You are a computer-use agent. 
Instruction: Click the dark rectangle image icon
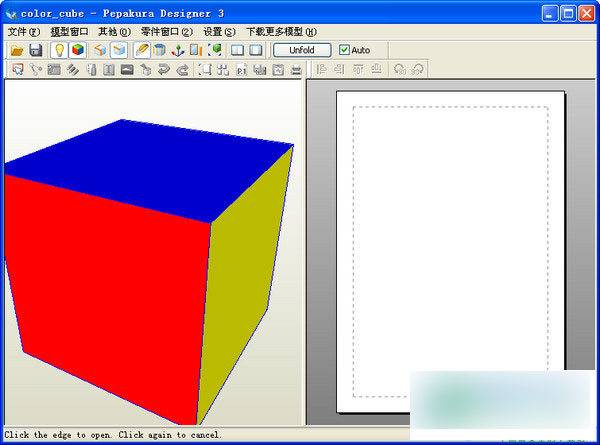coord(127,70)
